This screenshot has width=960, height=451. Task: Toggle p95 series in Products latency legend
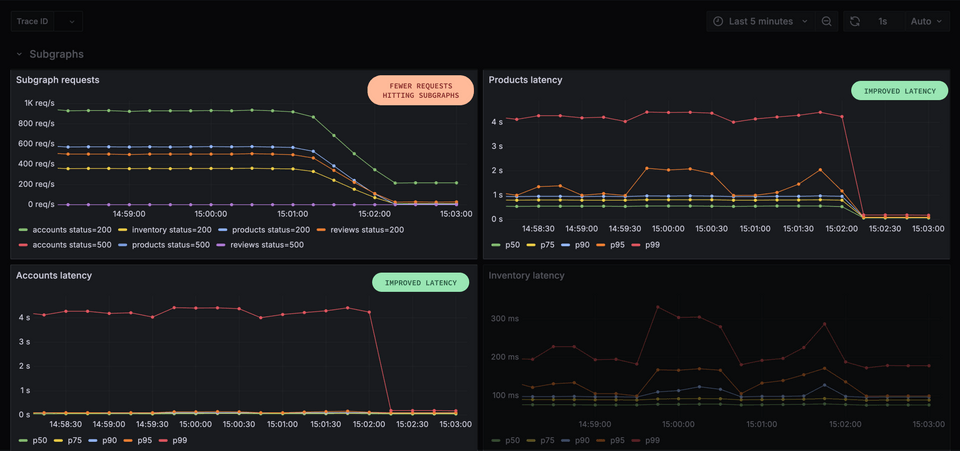click(x=610, y=245)
